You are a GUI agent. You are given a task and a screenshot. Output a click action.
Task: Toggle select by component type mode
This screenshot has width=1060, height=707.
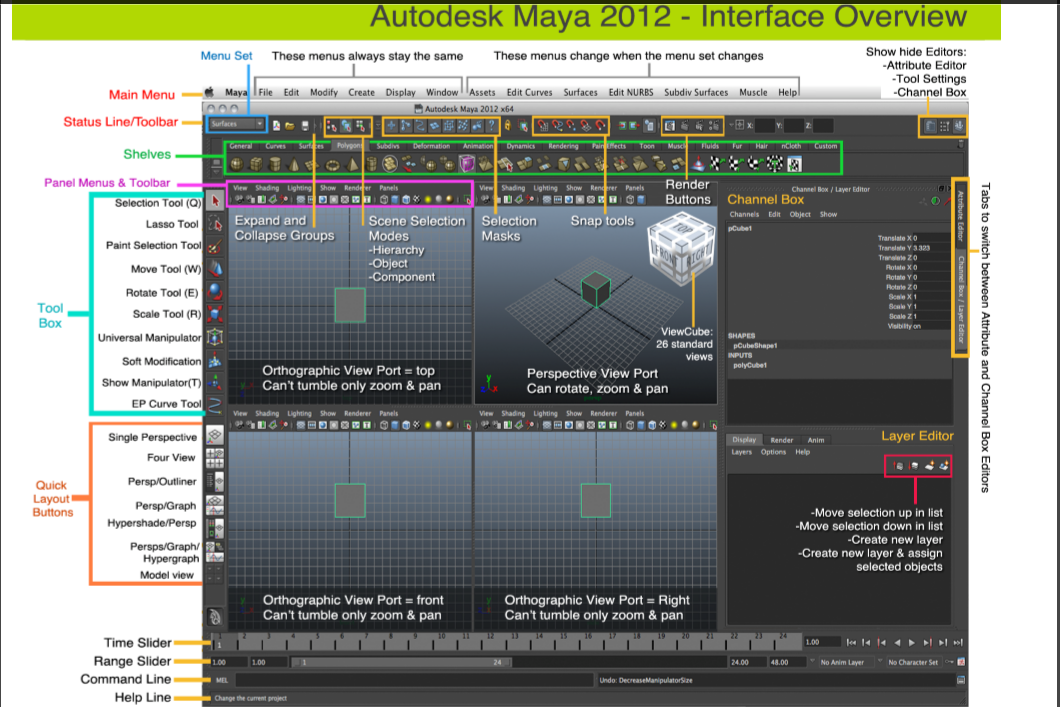tap(361, 126)
